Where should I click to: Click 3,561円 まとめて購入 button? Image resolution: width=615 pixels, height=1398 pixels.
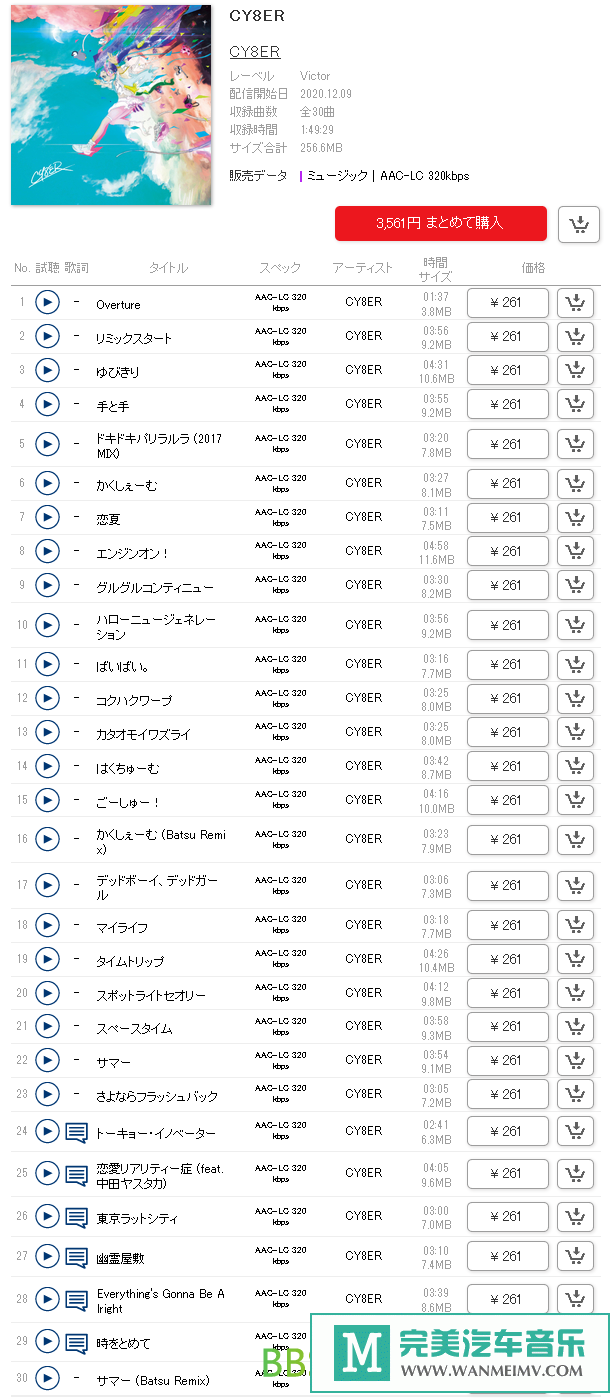441,223
